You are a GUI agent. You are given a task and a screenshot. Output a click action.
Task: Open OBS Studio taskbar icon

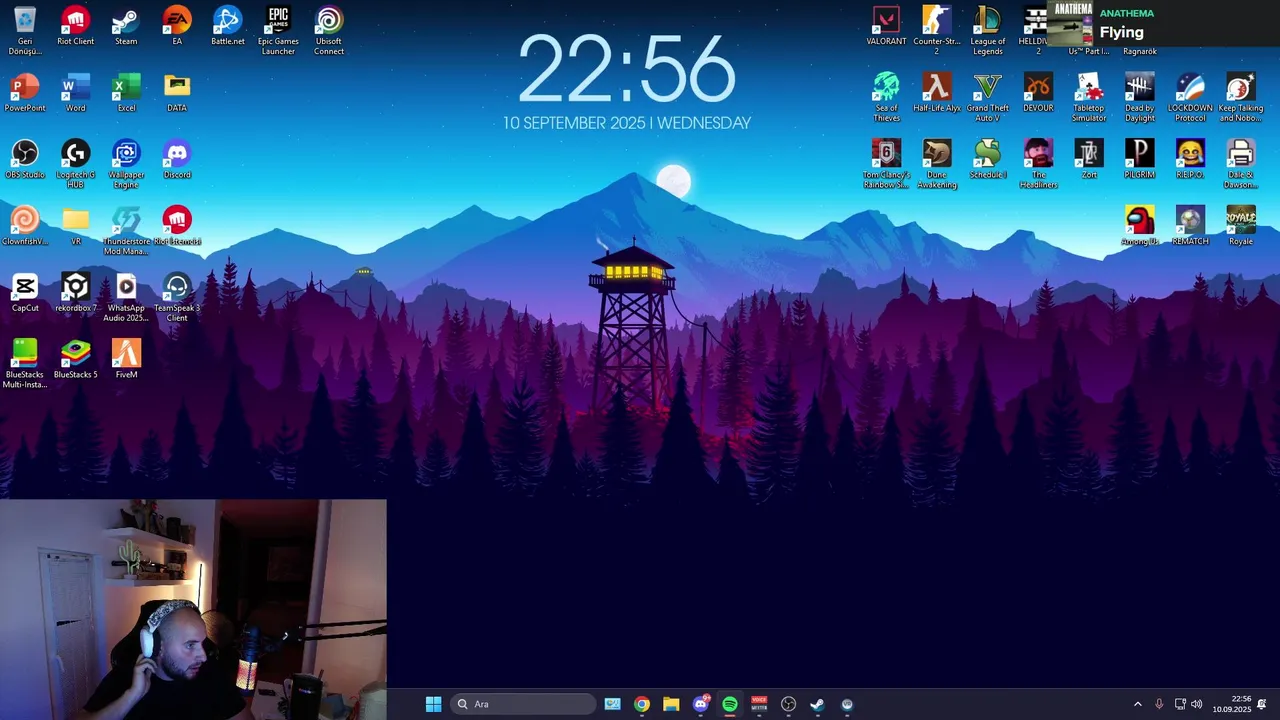point(788,704)
